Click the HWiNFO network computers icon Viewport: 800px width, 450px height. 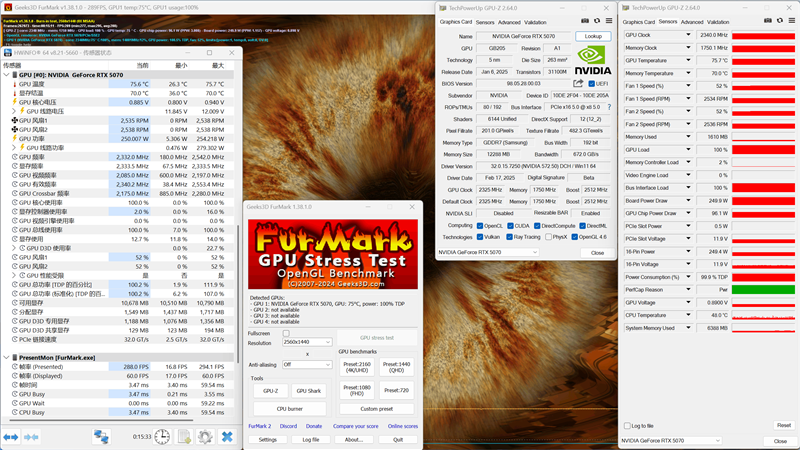(x=101, y=437)
